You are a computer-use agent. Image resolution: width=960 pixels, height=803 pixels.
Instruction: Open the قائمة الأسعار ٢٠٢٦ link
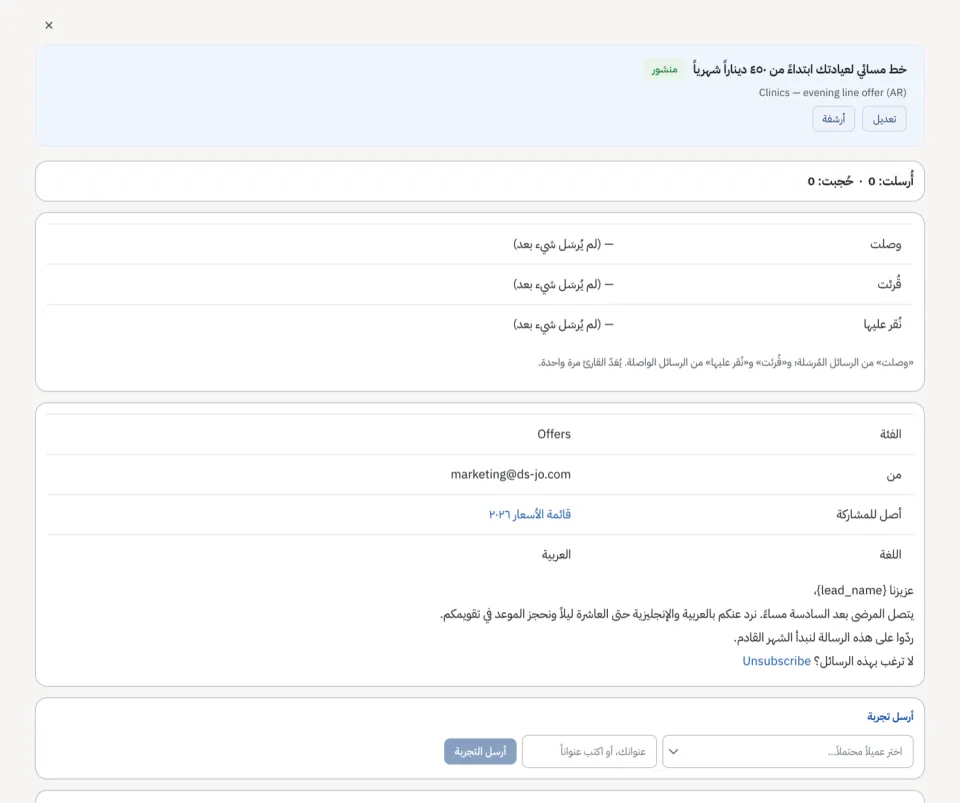[x=530, y=514]
